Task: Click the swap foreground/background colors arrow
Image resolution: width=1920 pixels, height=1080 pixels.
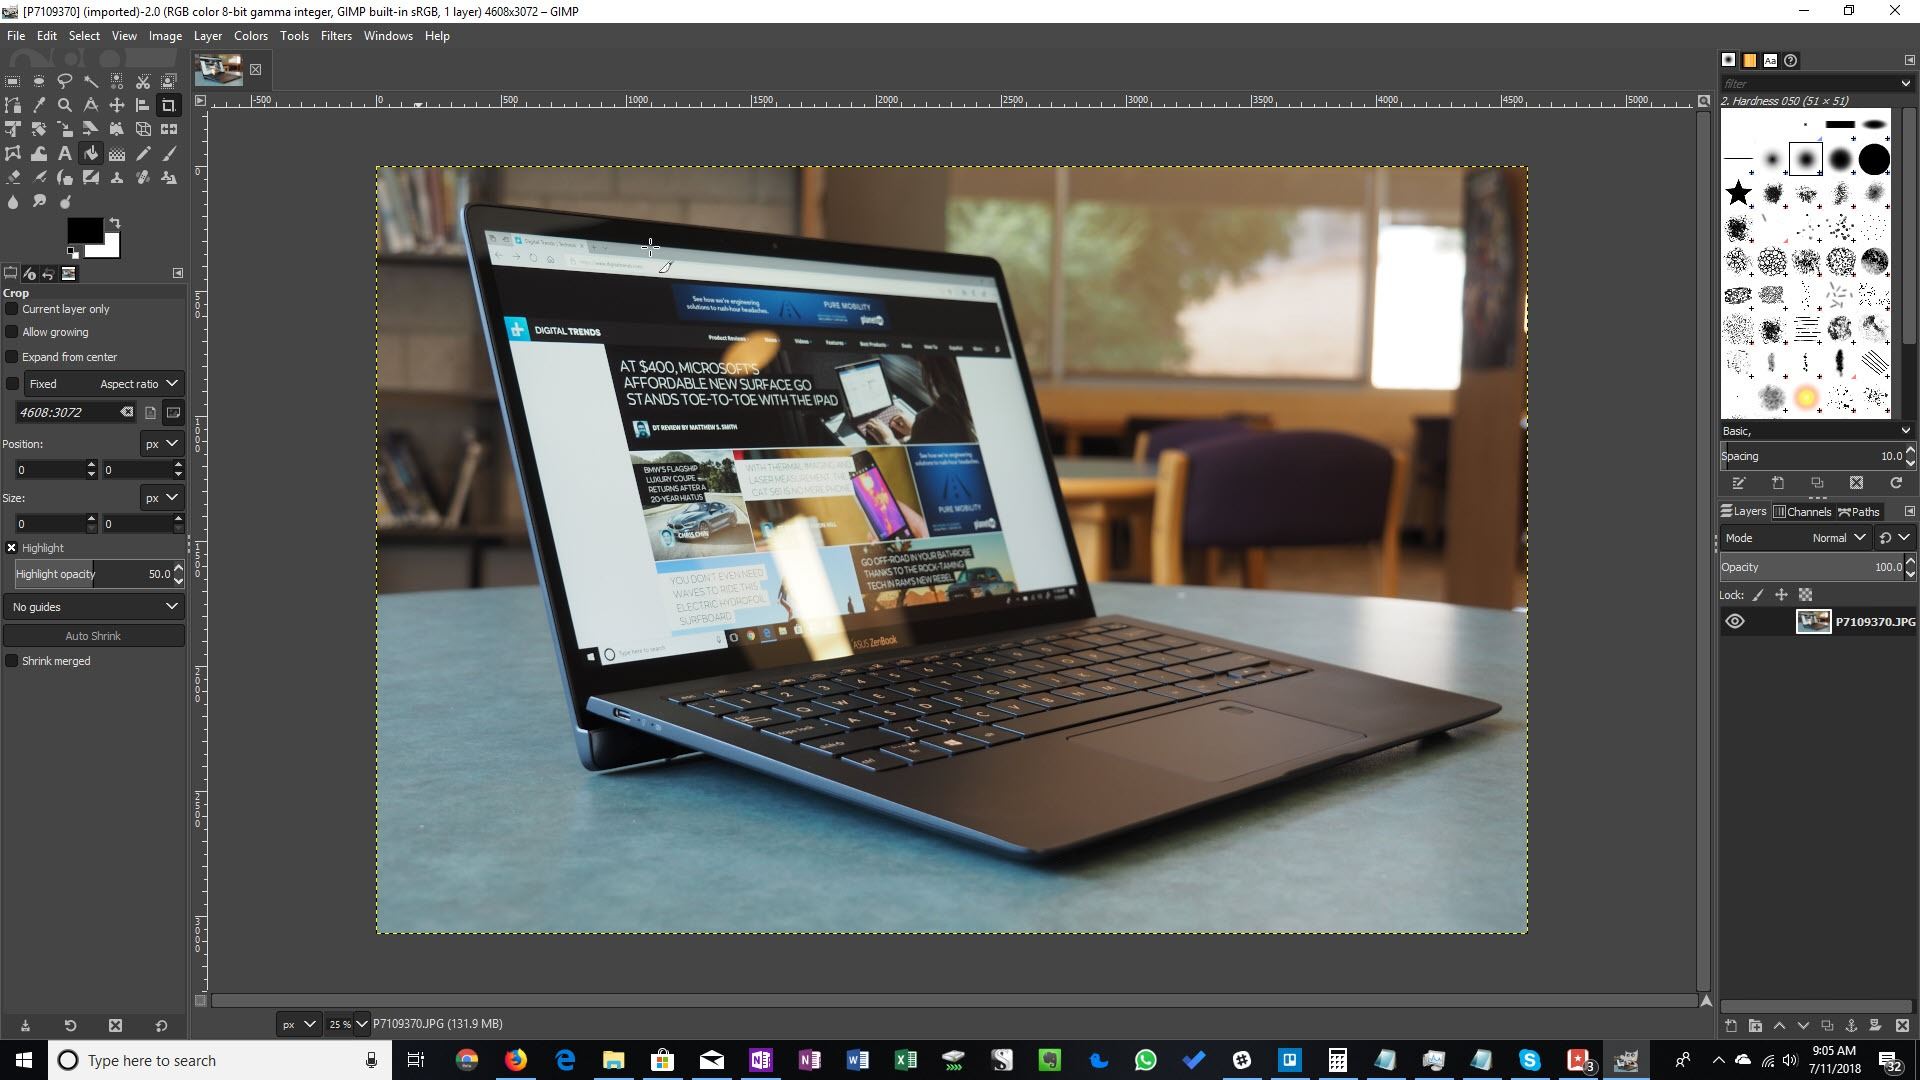Action: click(115, 223)
